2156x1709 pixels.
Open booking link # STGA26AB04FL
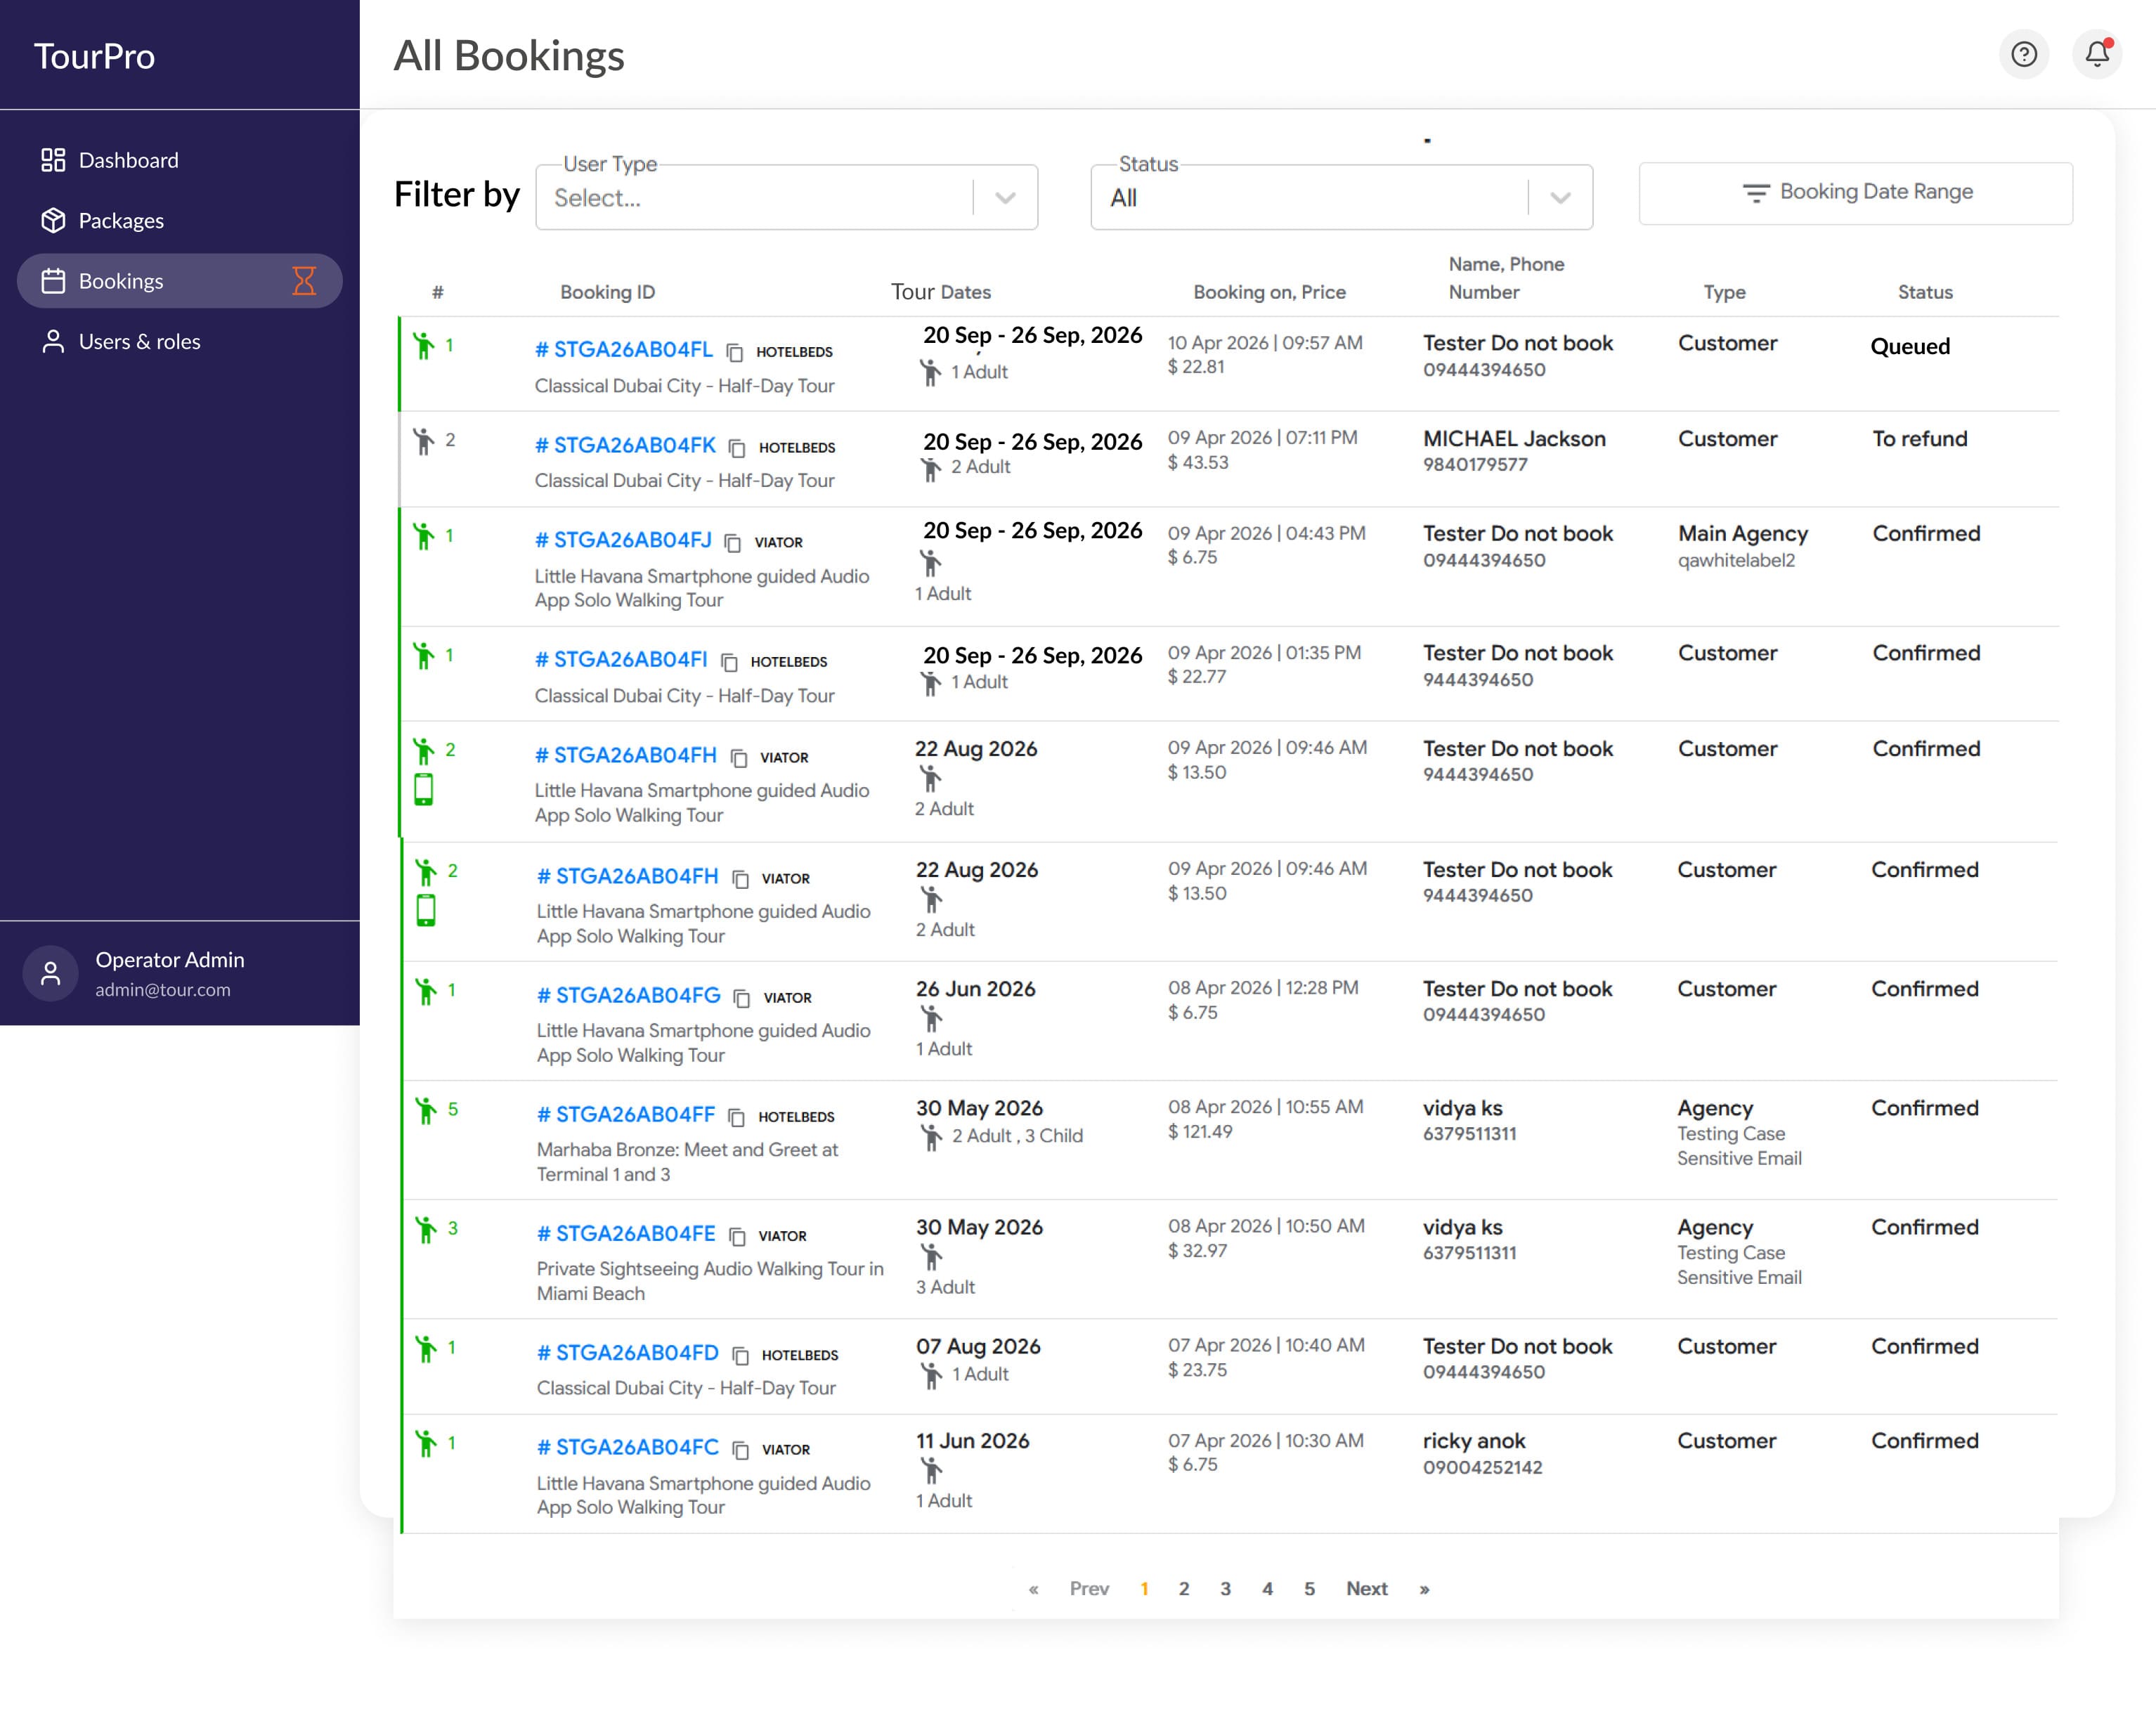[x=624, y=349]
